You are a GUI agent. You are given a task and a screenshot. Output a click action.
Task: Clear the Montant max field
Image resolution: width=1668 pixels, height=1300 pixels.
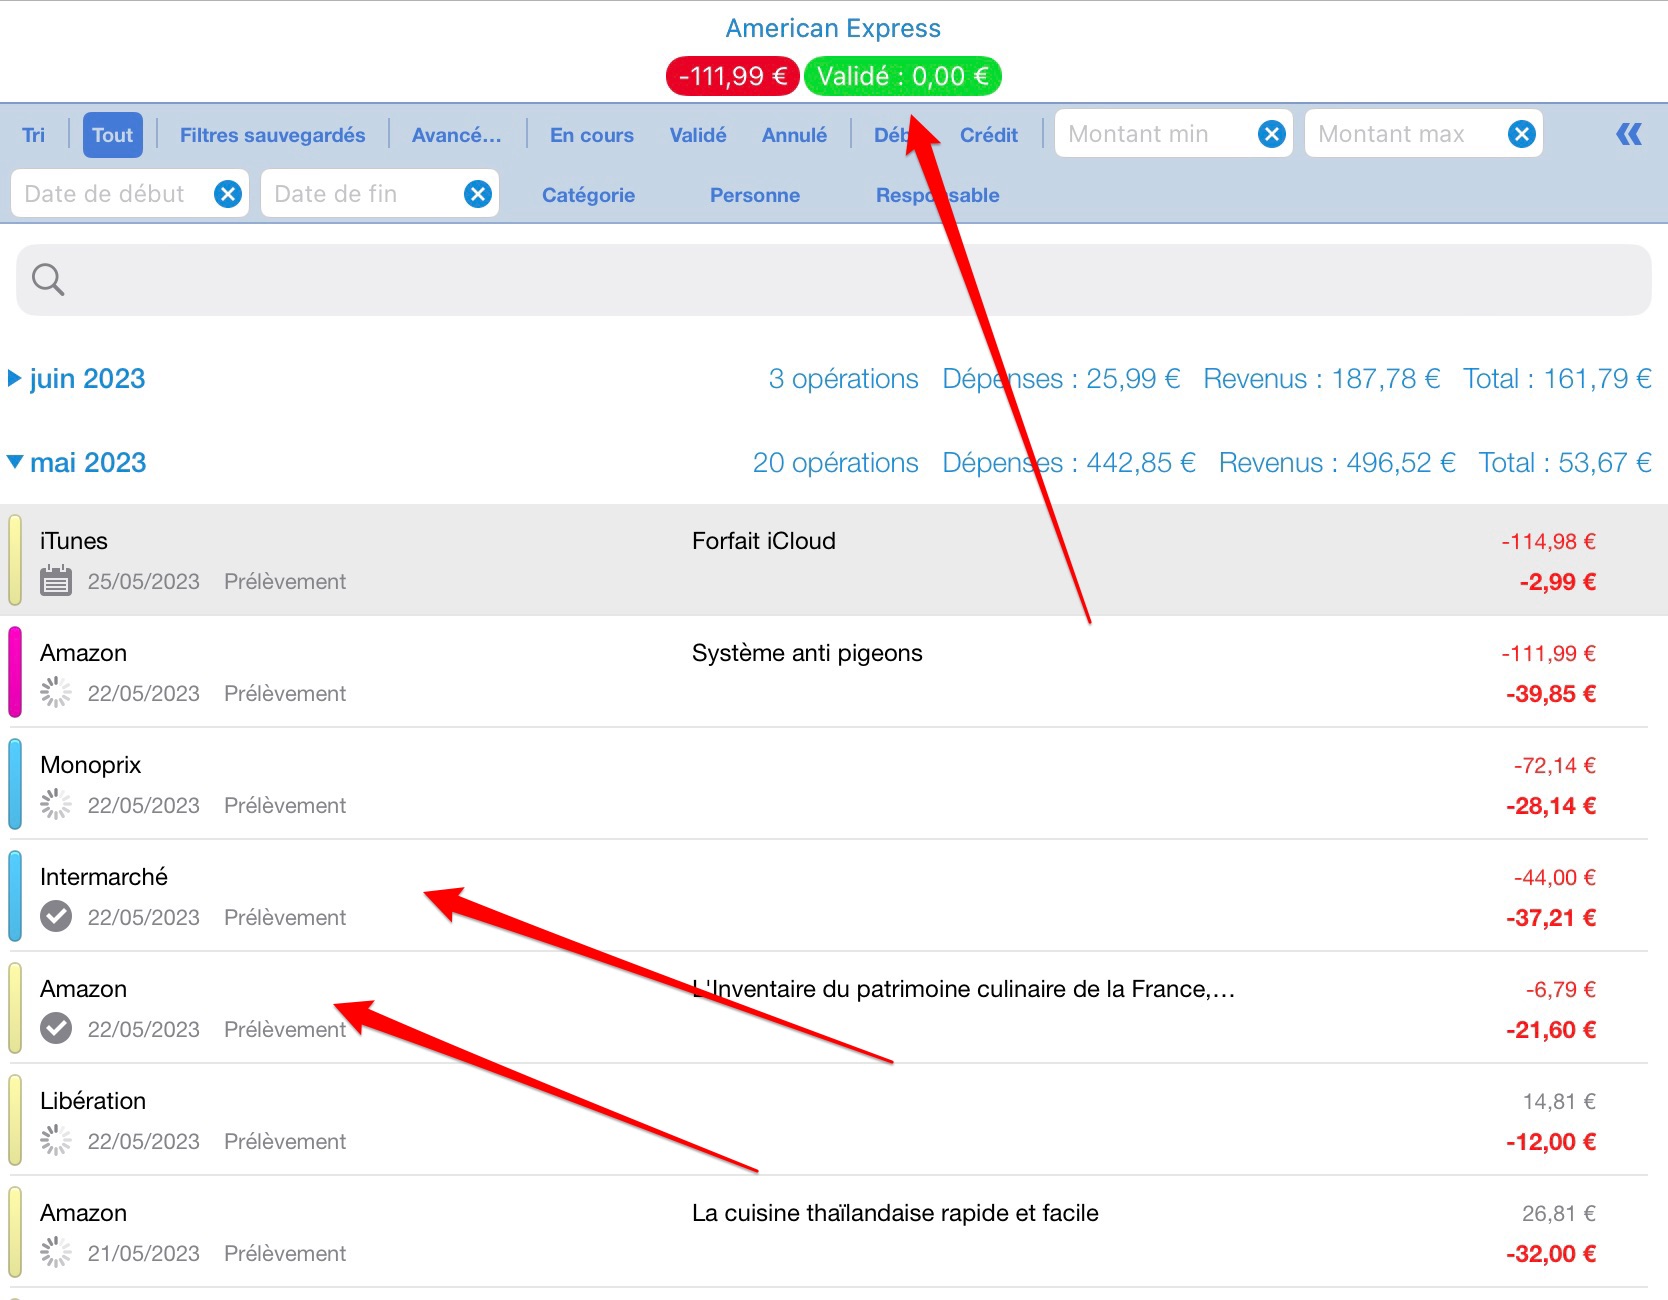coord(1521,134)
